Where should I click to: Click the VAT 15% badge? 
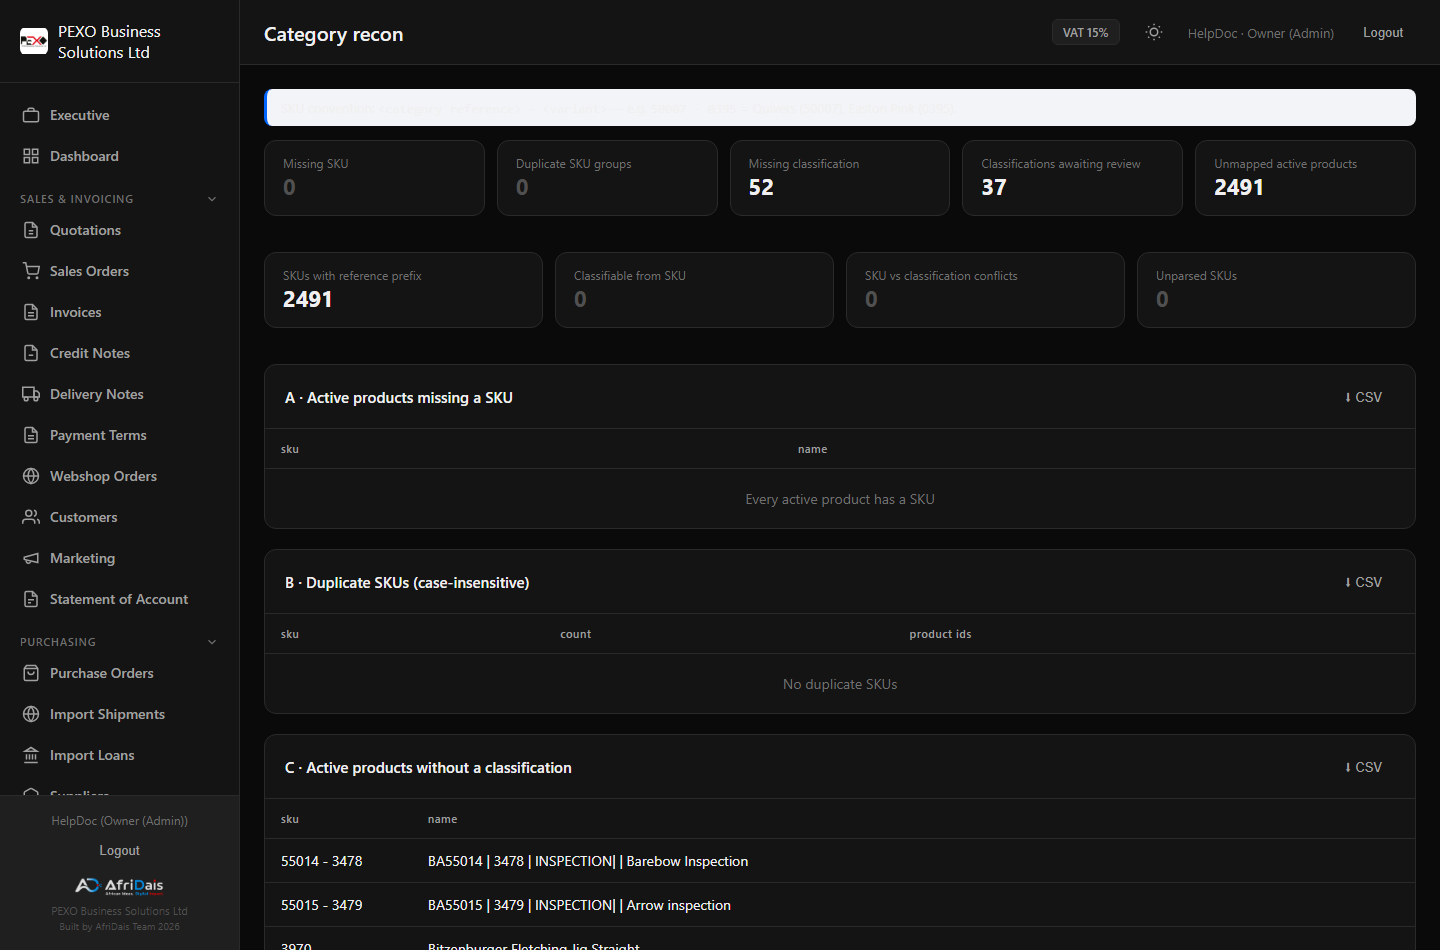coord(1085,33)
